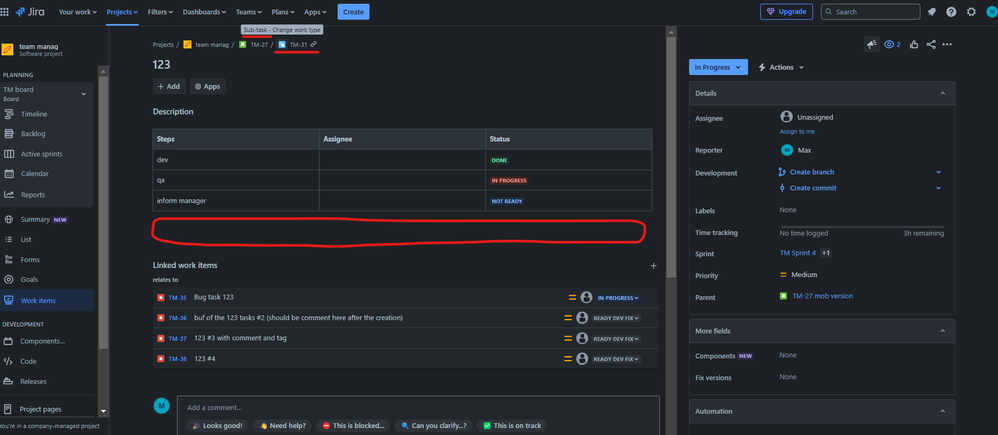Click the Add button under title
998x435 pixels.
click(169, 87)
